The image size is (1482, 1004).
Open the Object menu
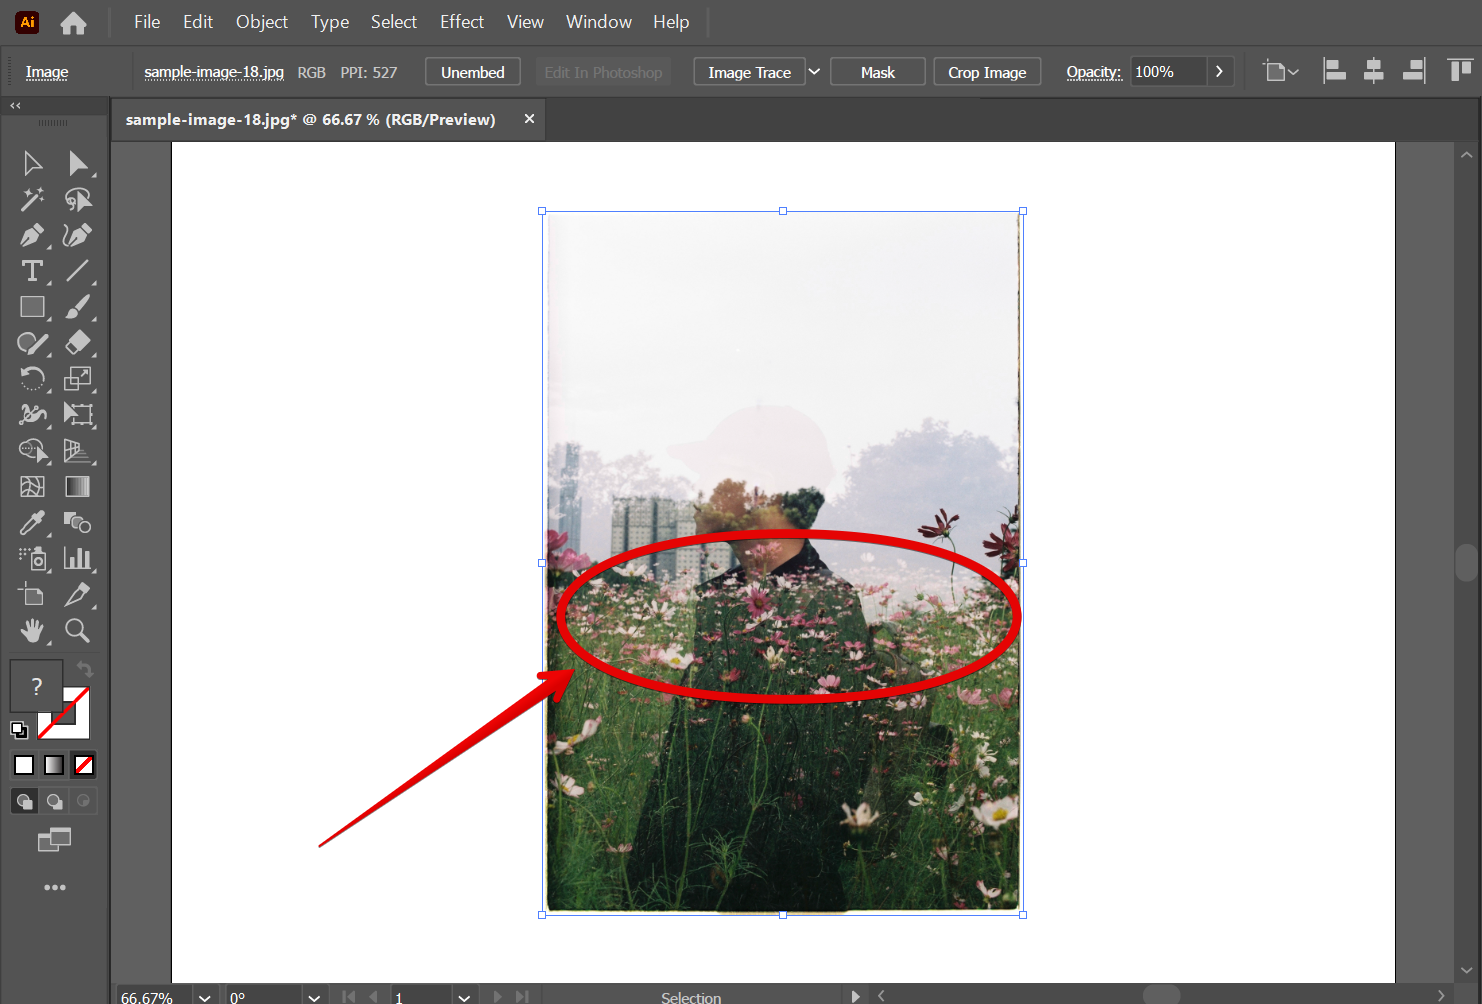point(261,22)
